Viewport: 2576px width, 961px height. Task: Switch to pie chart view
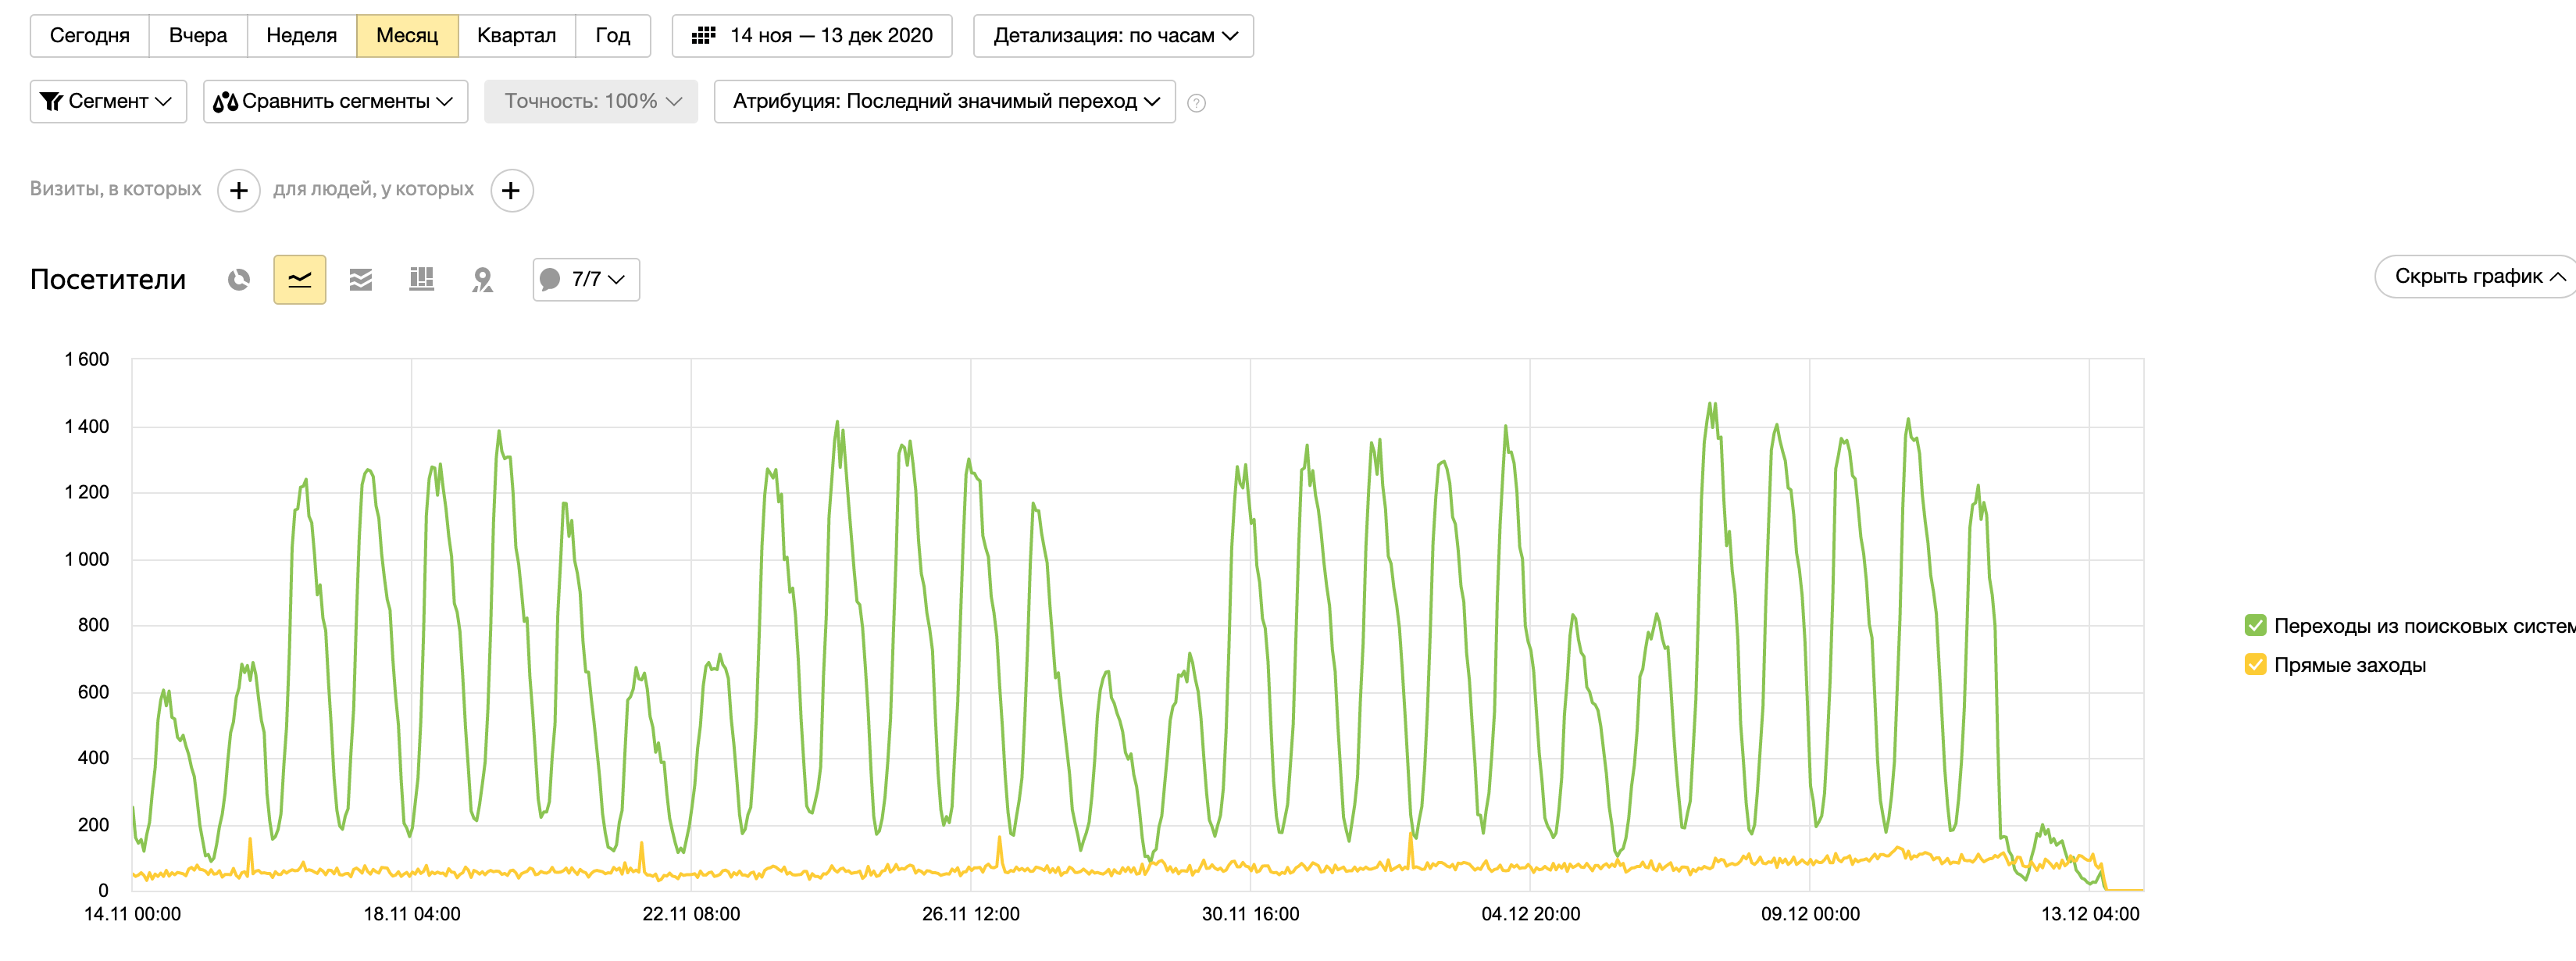coord(239,280)
